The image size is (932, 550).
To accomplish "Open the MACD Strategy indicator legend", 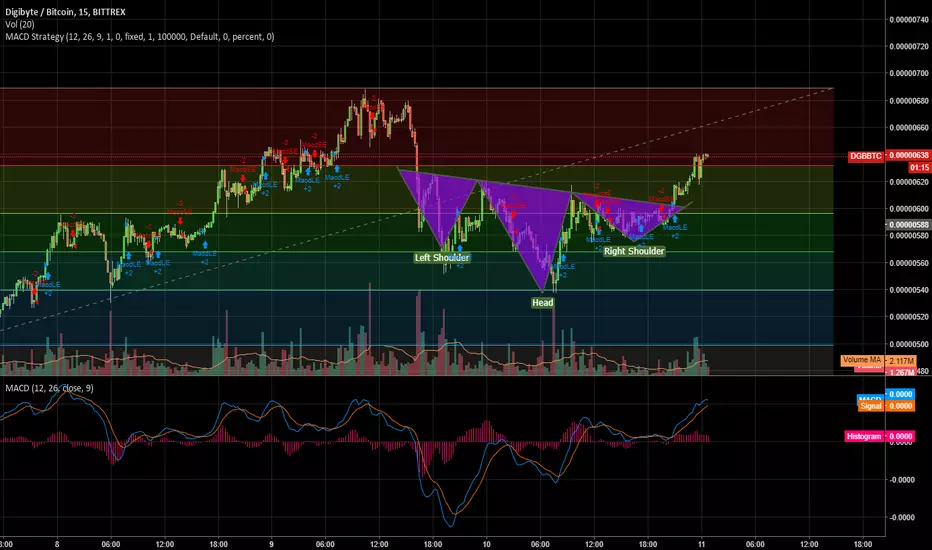I will 140,37.
